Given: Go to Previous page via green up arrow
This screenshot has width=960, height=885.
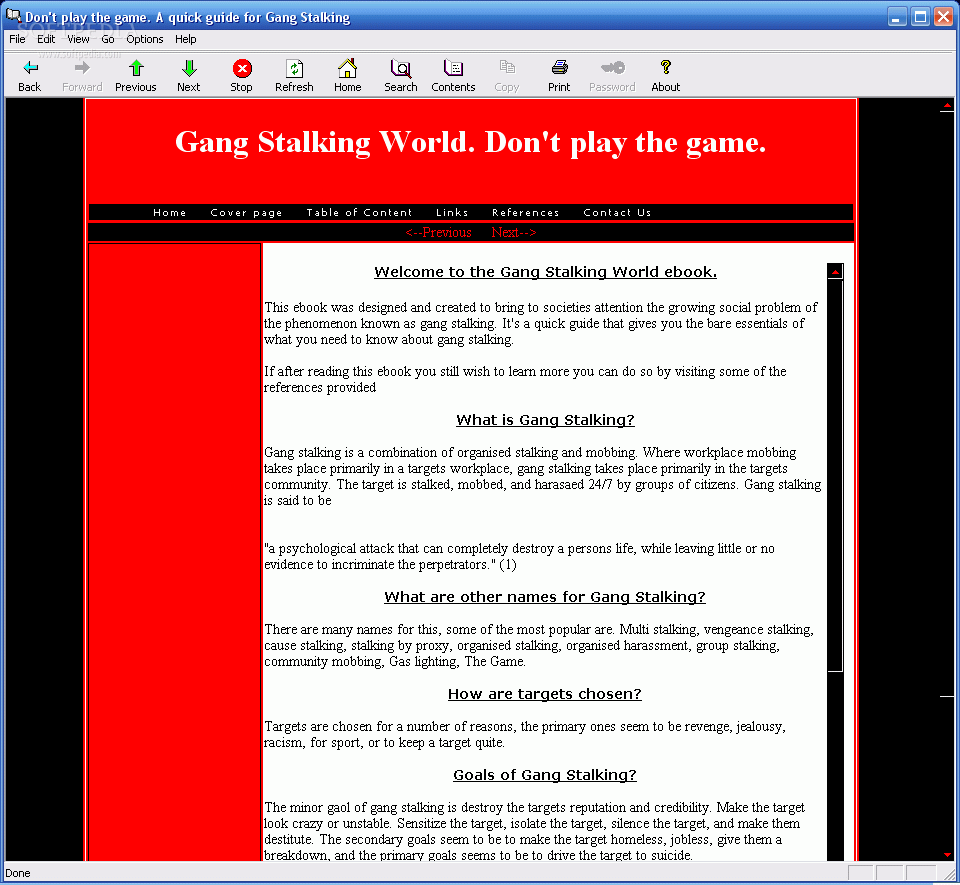Looking at the screenshot, I should click(x=136, y=68).
